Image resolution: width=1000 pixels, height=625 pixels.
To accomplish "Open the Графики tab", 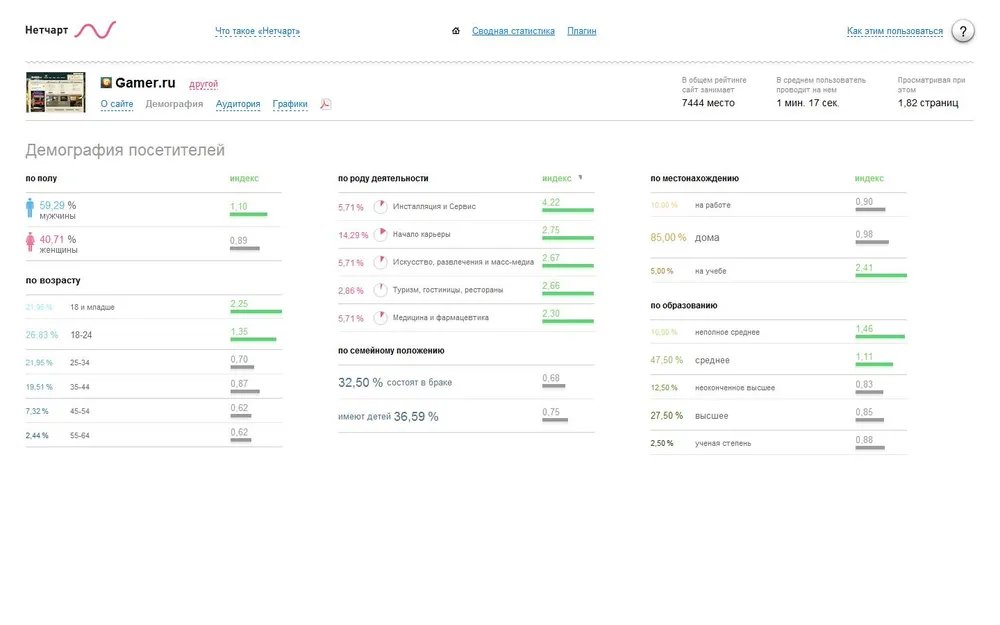I will point(290,104).
